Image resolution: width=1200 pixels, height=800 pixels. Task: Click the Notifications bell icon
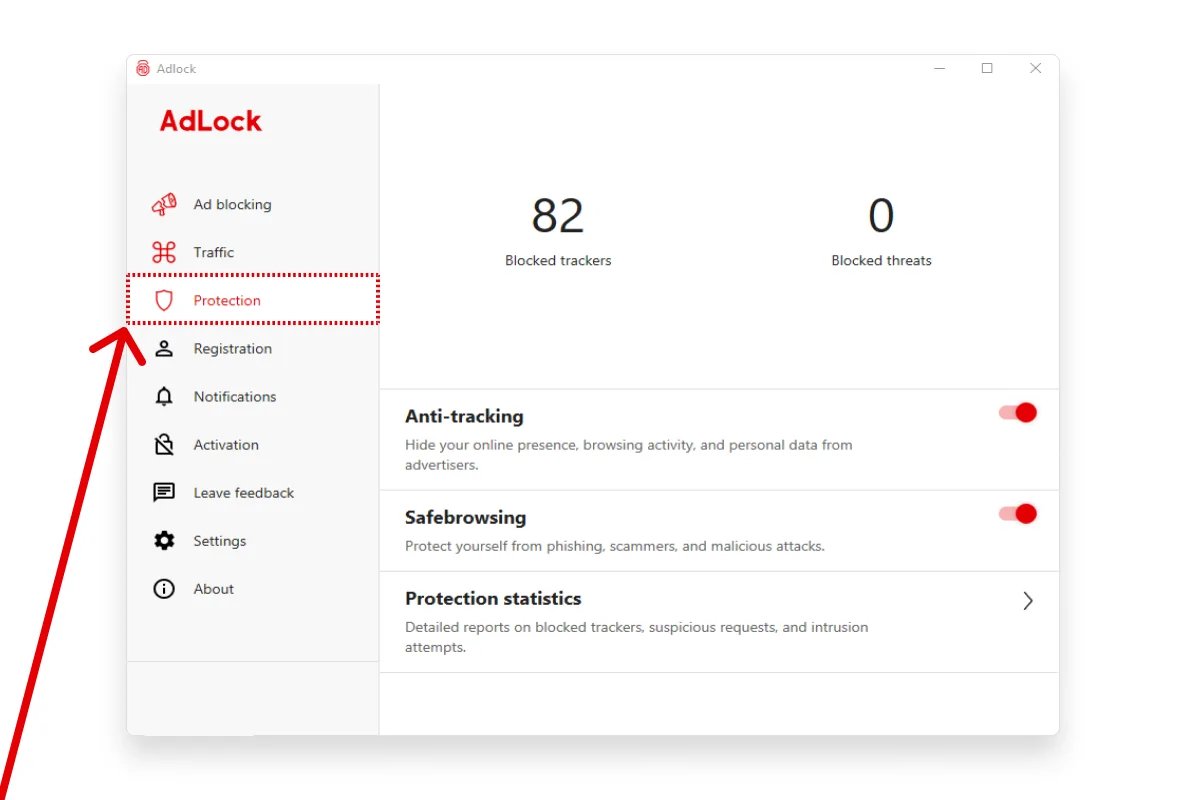[x=164, y=396]
